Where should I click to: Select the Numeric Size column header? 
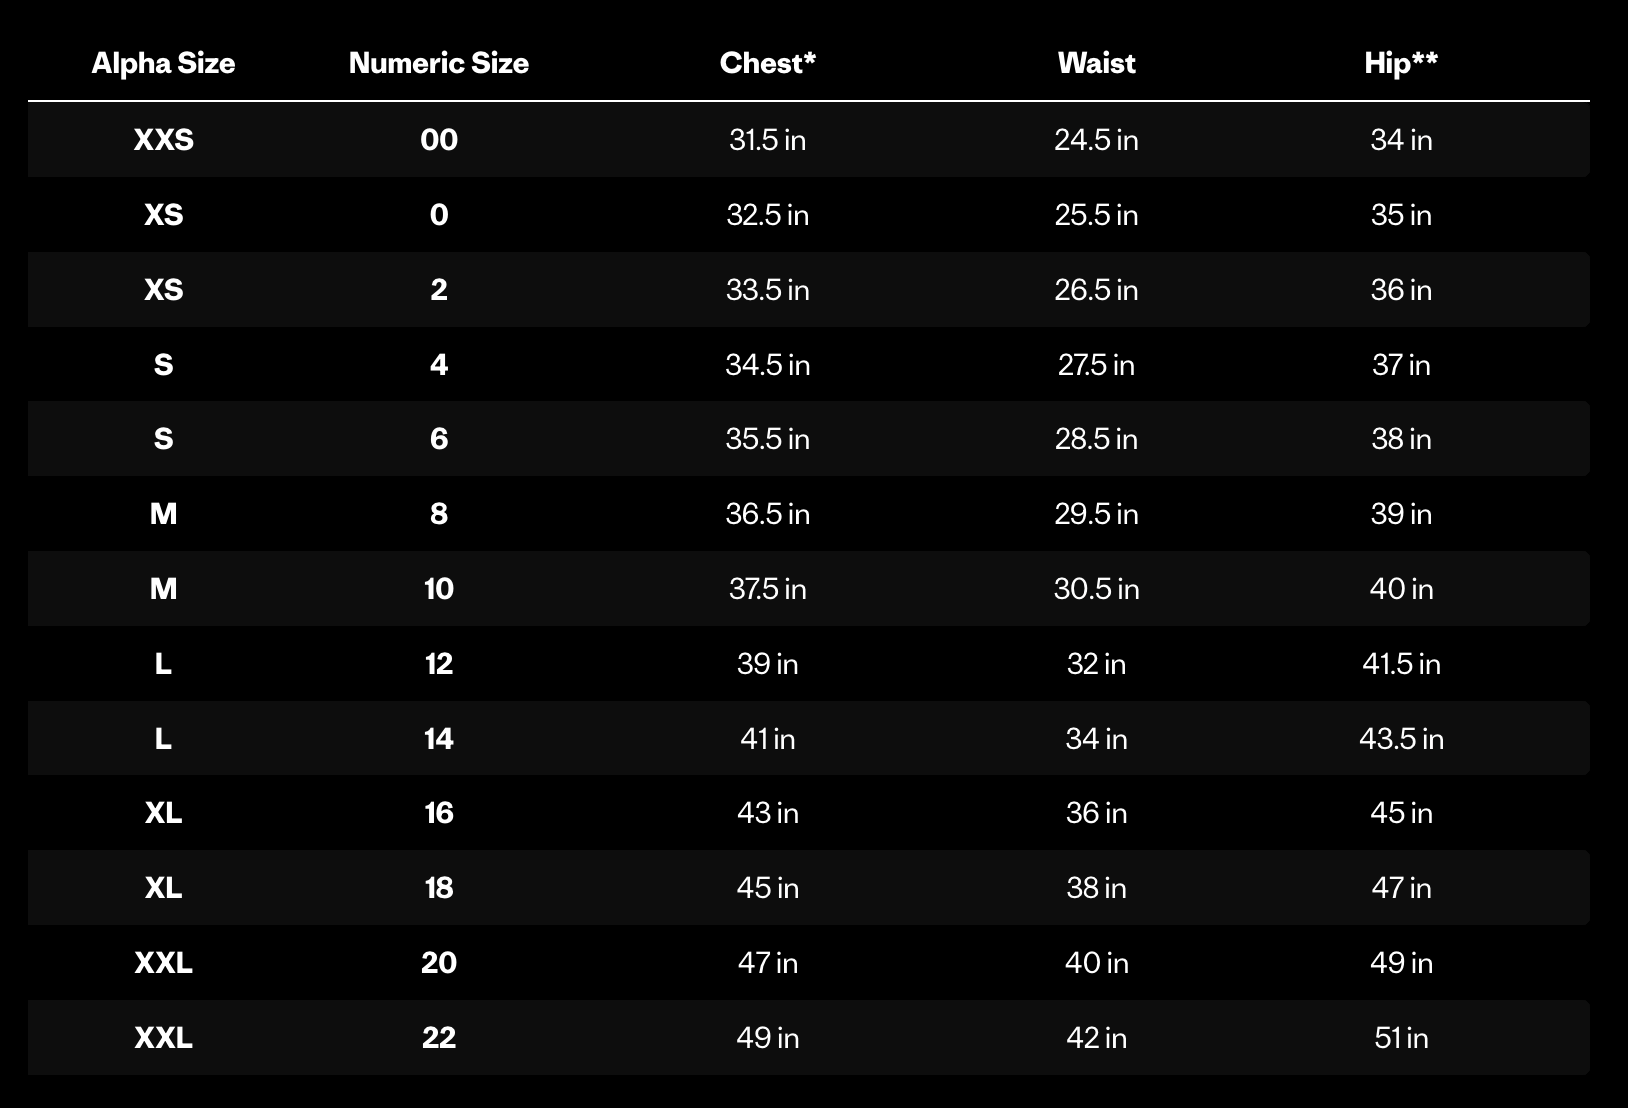(x=439, y=63)
